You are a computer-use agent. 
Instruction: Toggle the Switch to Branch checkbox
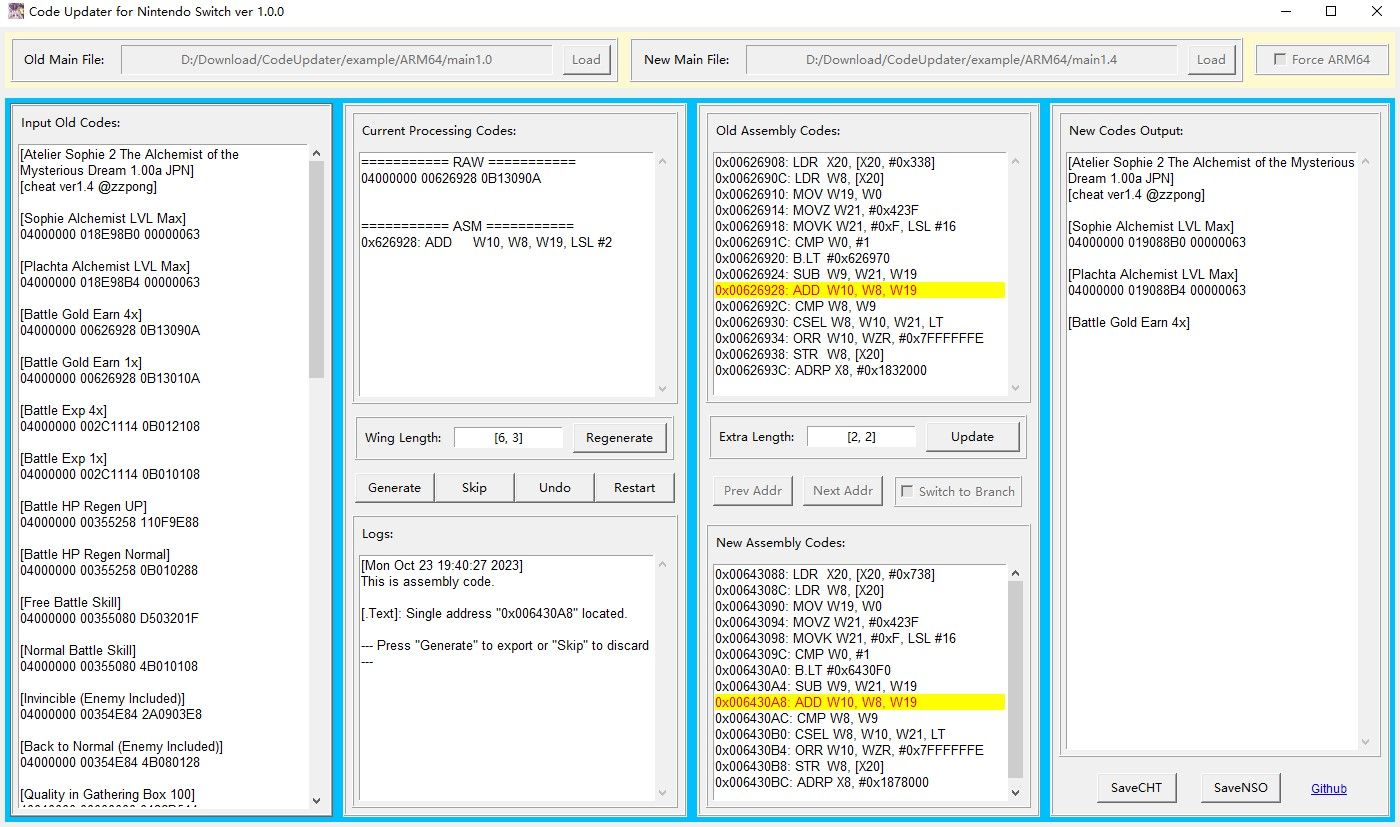pos(907,491)
